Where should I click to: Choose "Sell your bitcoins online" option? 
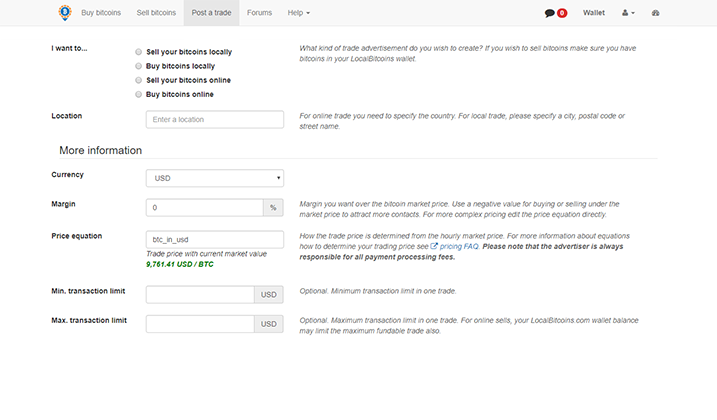click(x=138, y=80)
